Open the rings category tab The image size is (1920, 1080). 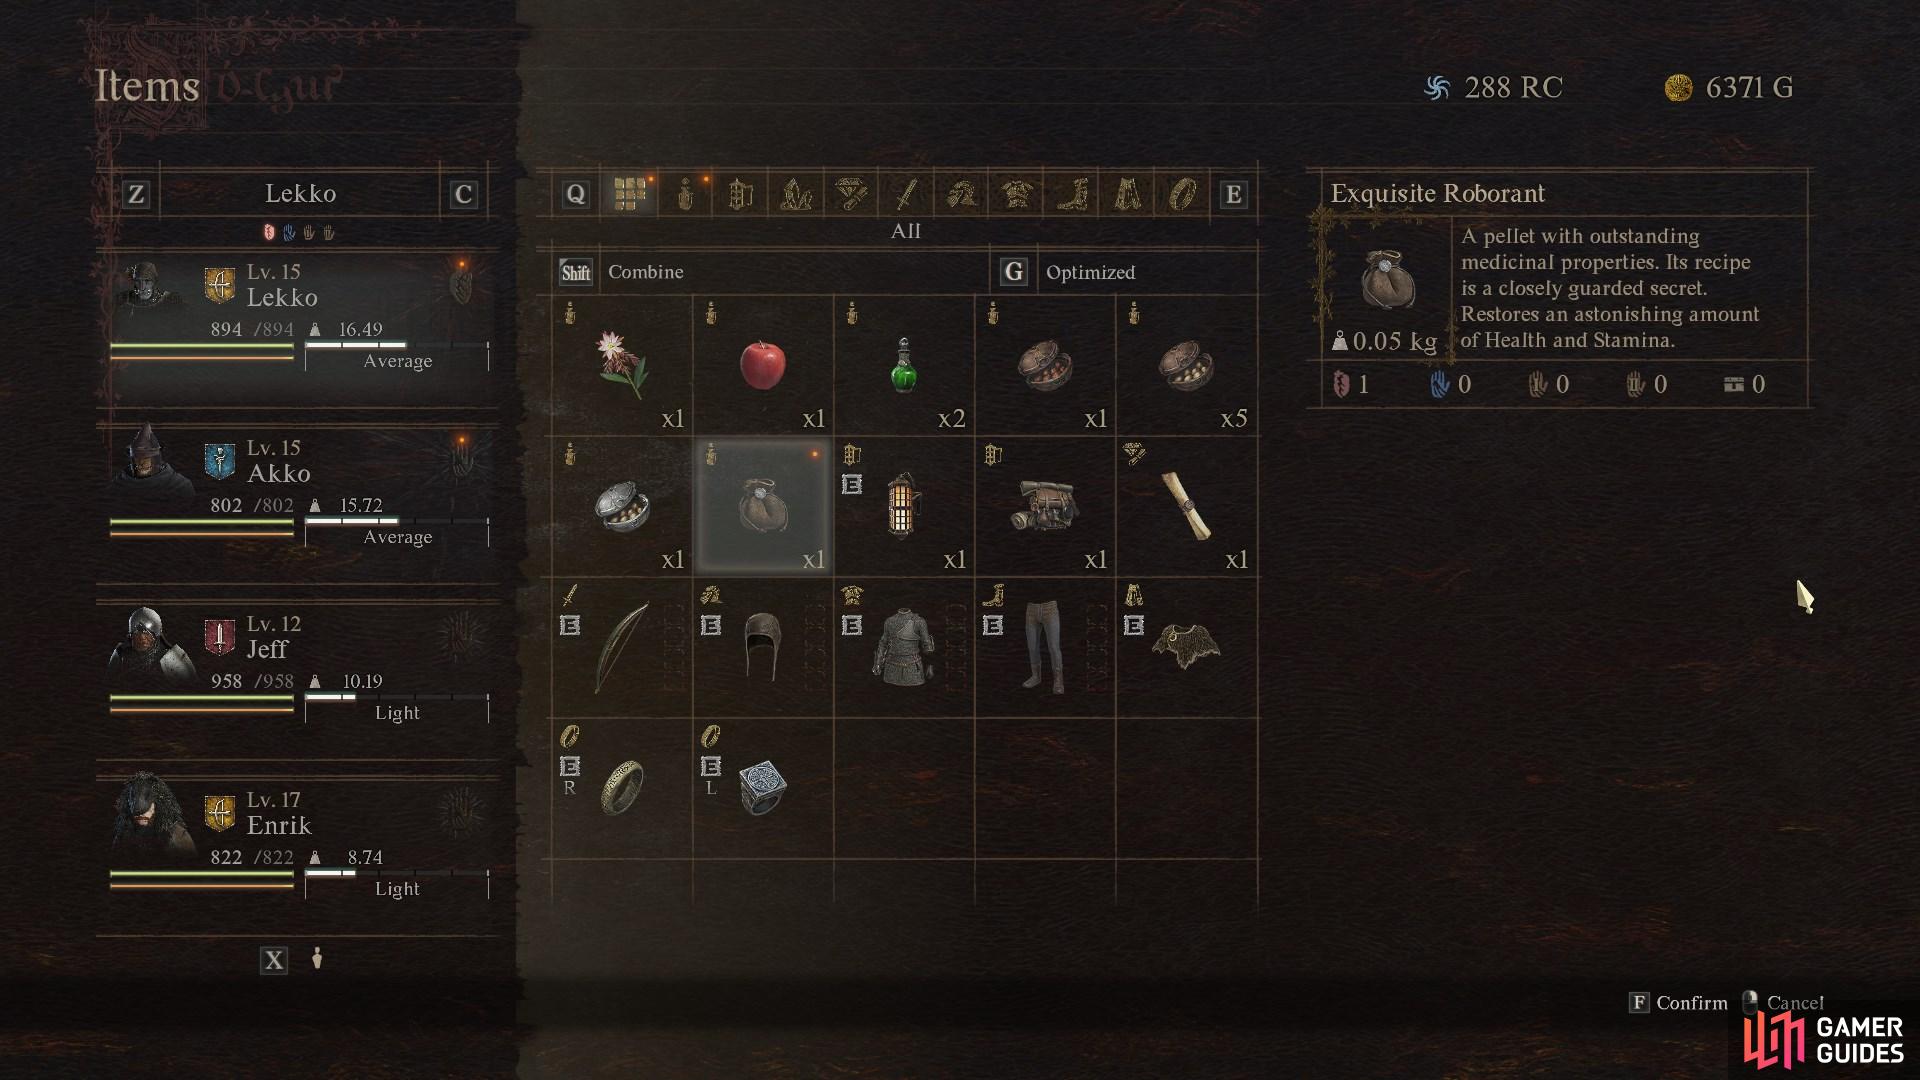[x=1182, y=193]
